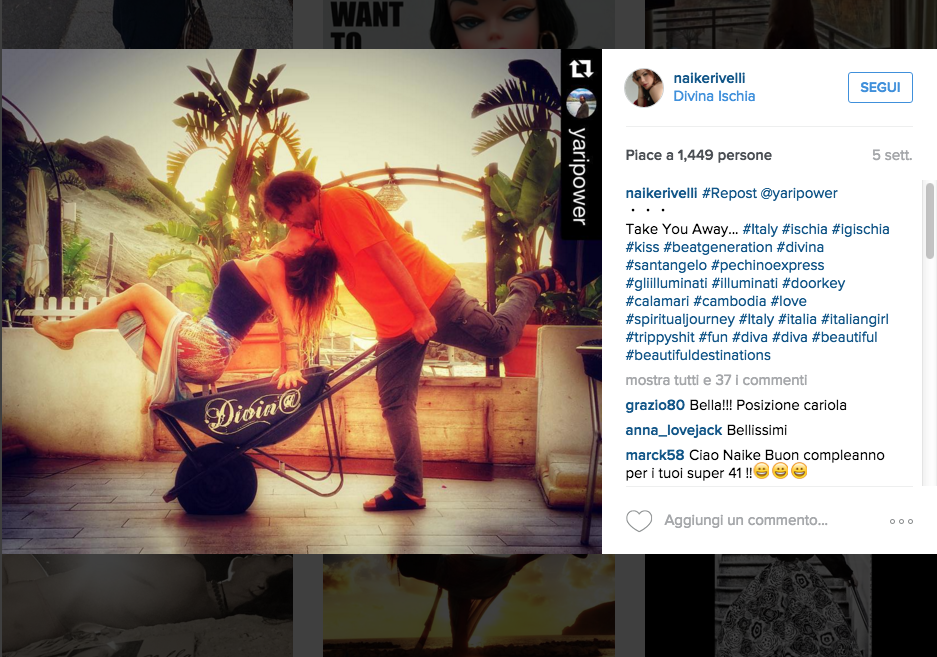937x657 pixels.
Task: View who liked via Piace a 1,449 persone
Action: pos(699,155)
